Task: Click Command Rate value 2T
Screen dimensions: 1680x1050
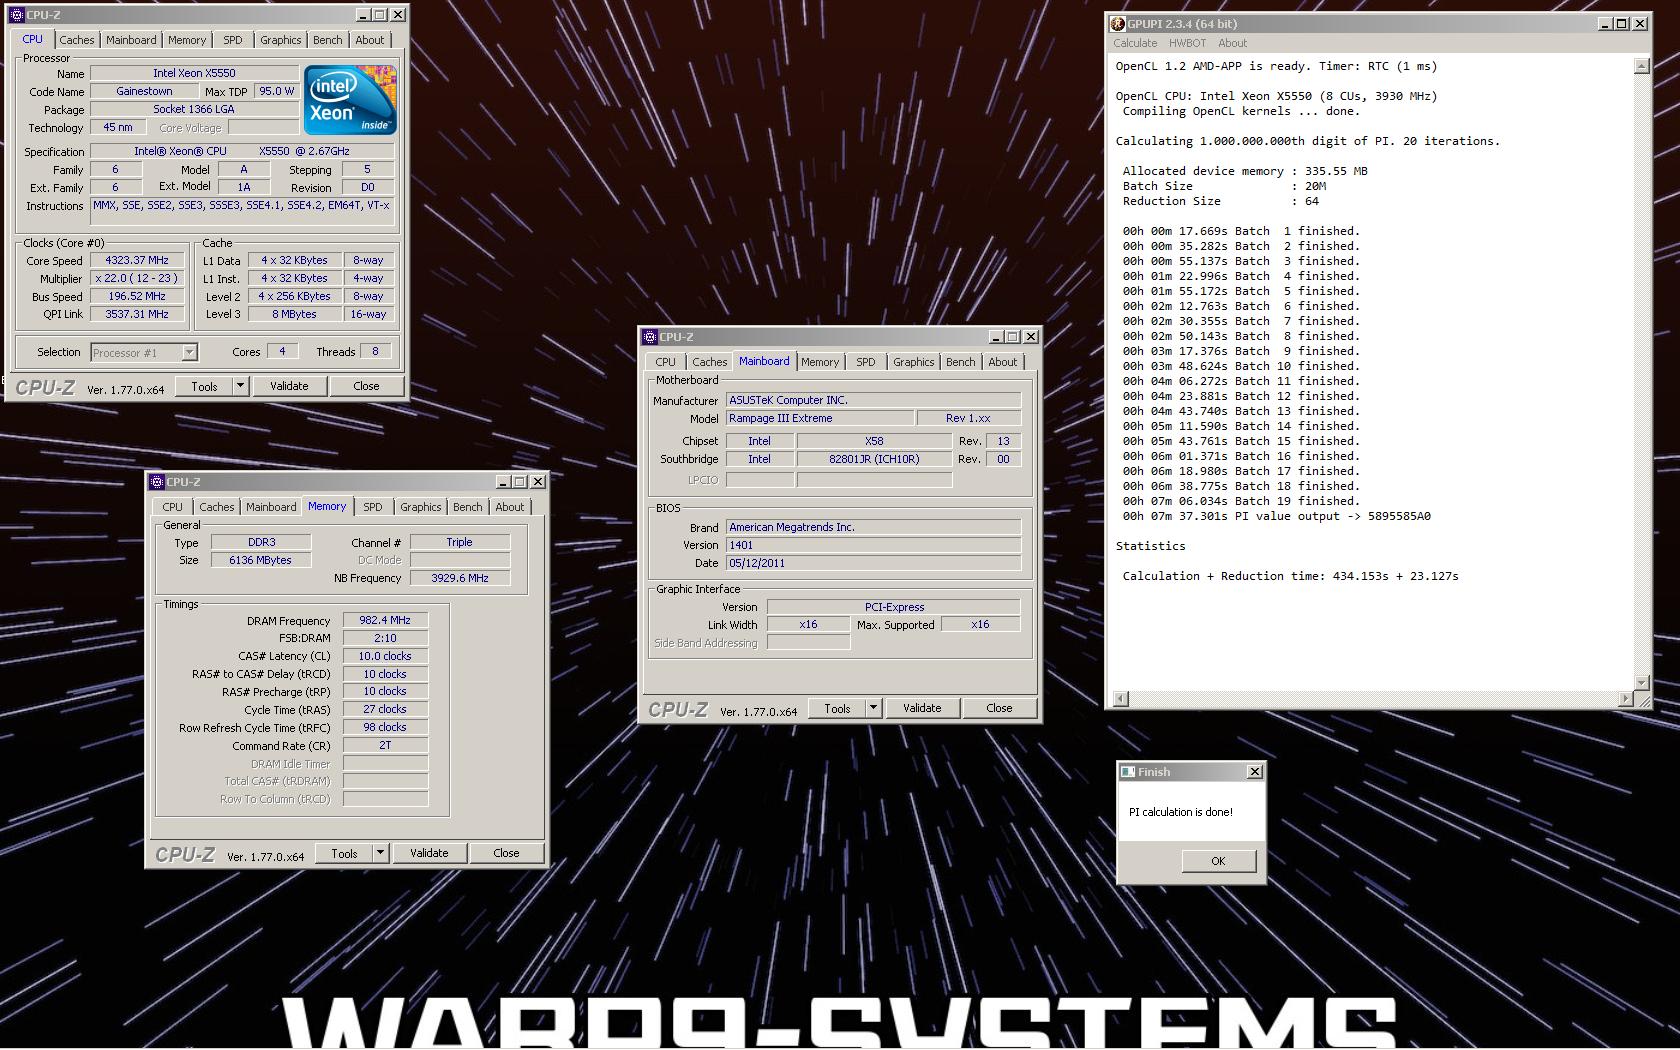Action: tap(385, 745)
